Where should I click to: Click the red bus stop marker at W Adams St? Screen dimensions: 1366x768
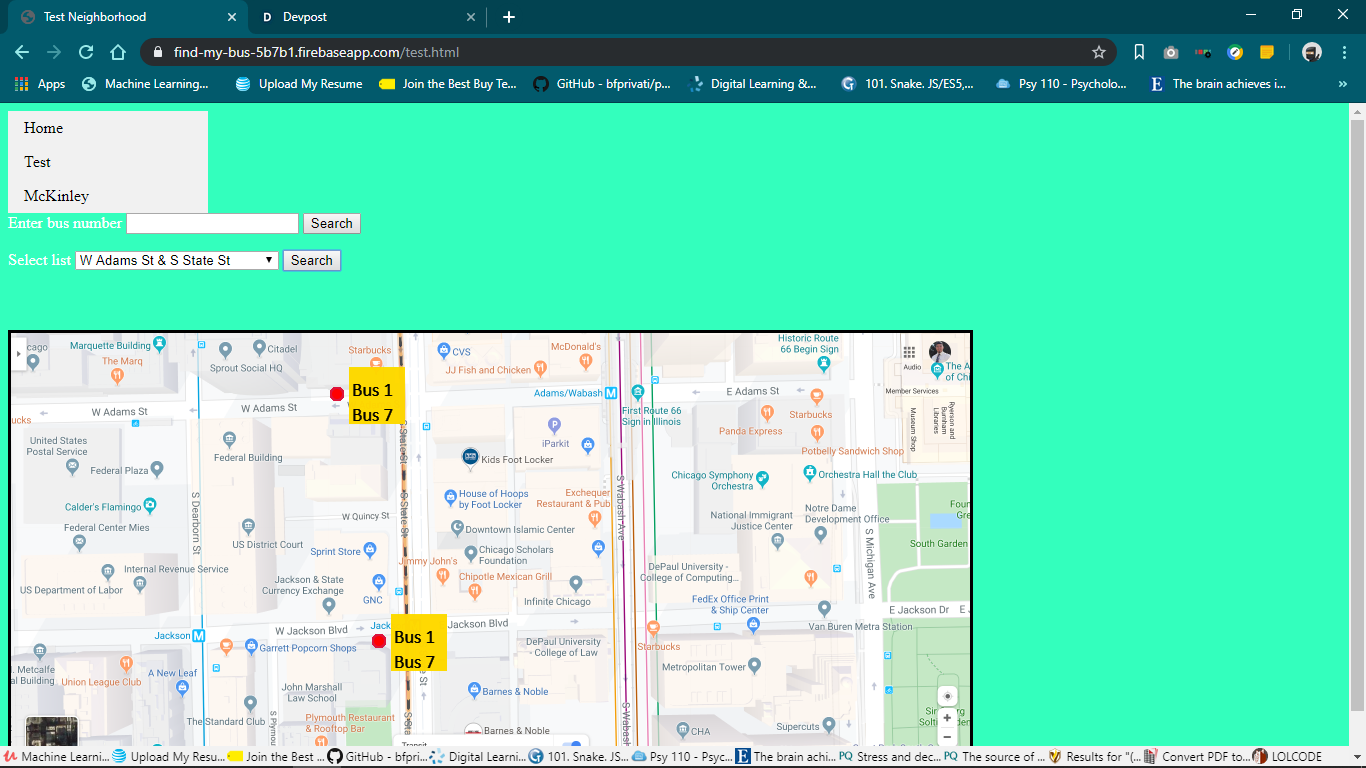point(337,394)
